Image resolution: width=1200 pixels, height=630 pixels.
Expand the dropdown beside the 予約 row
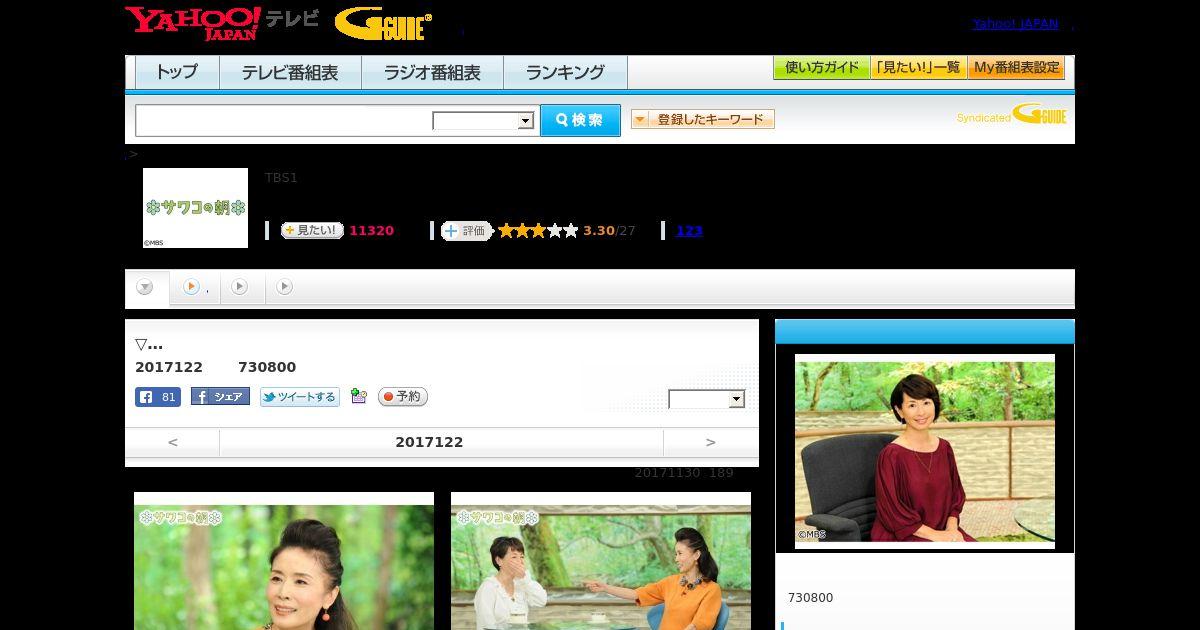(707, 399)
